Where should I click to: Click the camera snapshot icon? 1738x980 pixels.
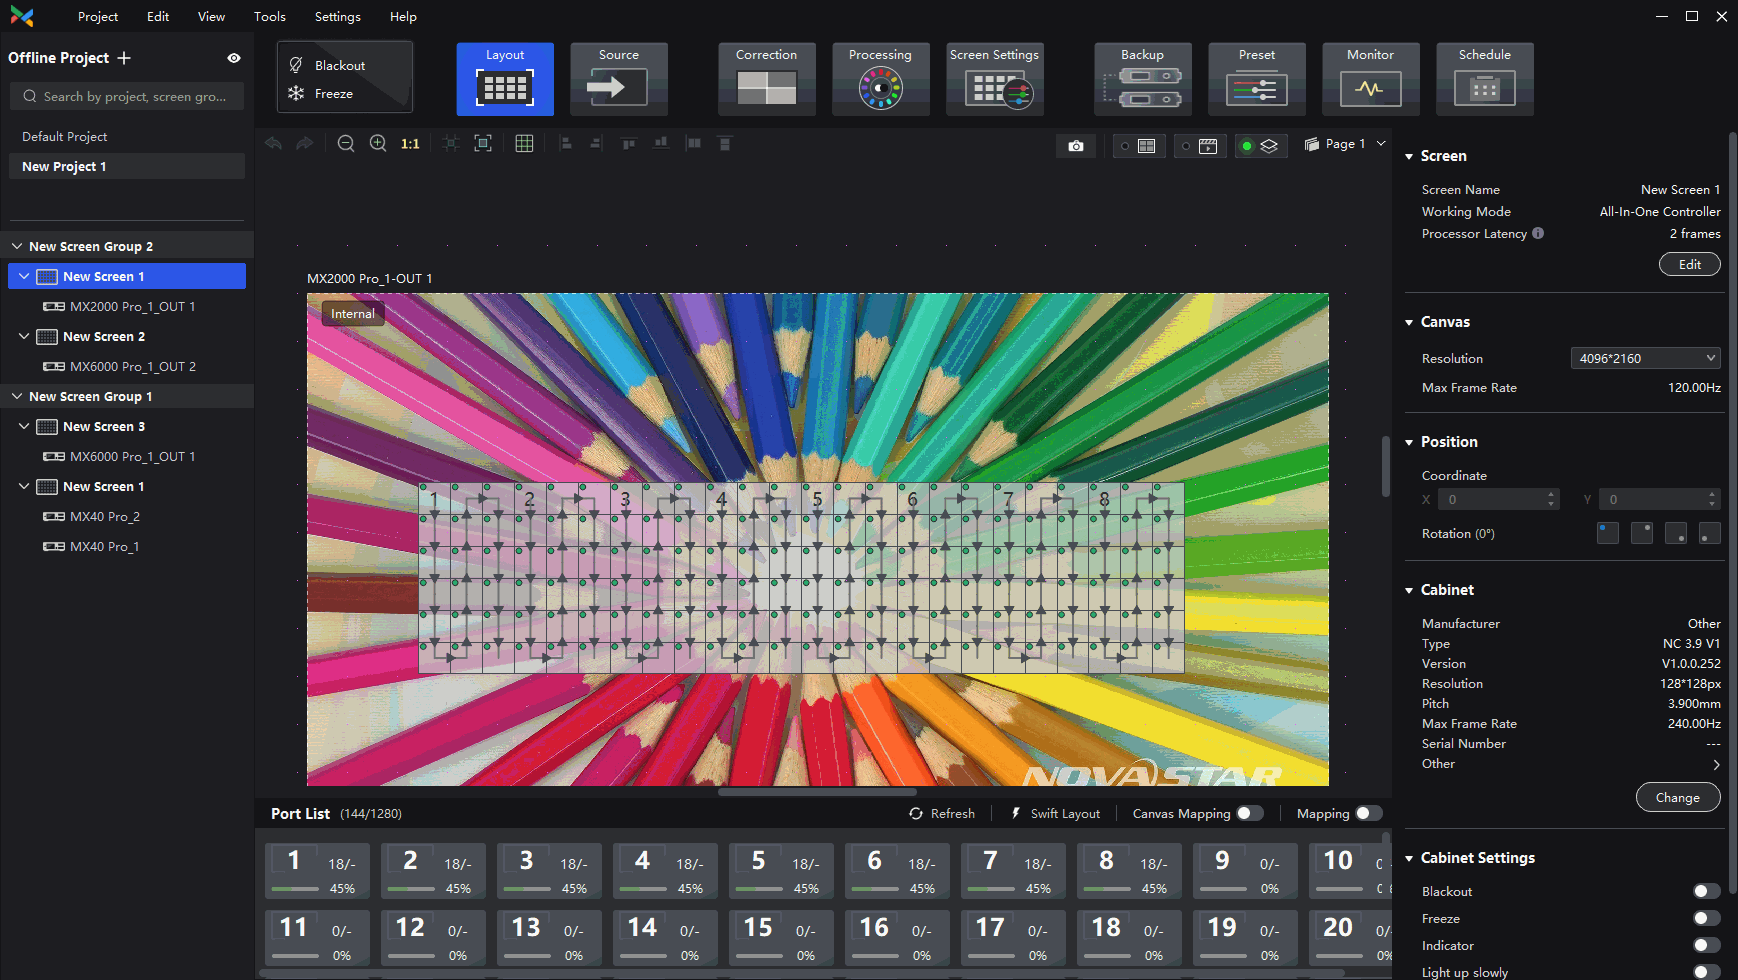tap(1076, 146)
